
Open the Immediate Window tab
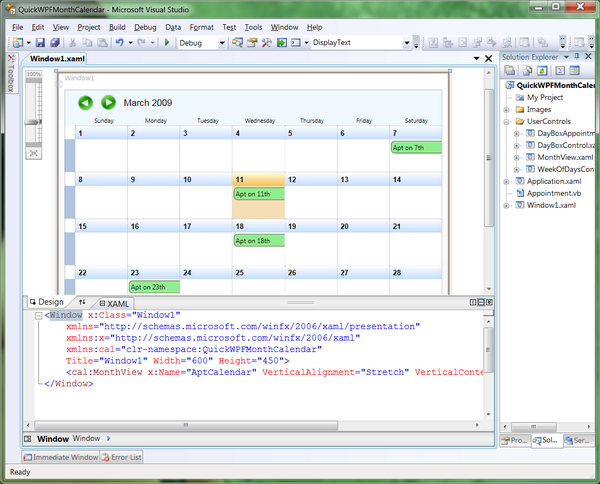[x=61, y=457]
